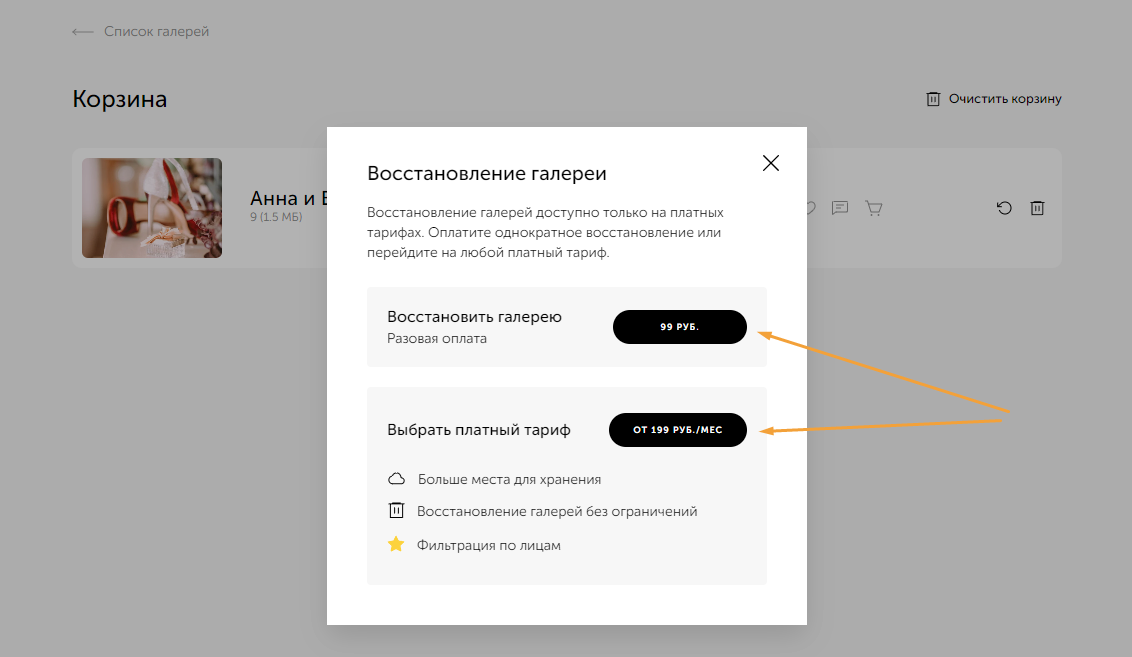
Task: Click the Корзина page heading
Action: coord(120,99)
